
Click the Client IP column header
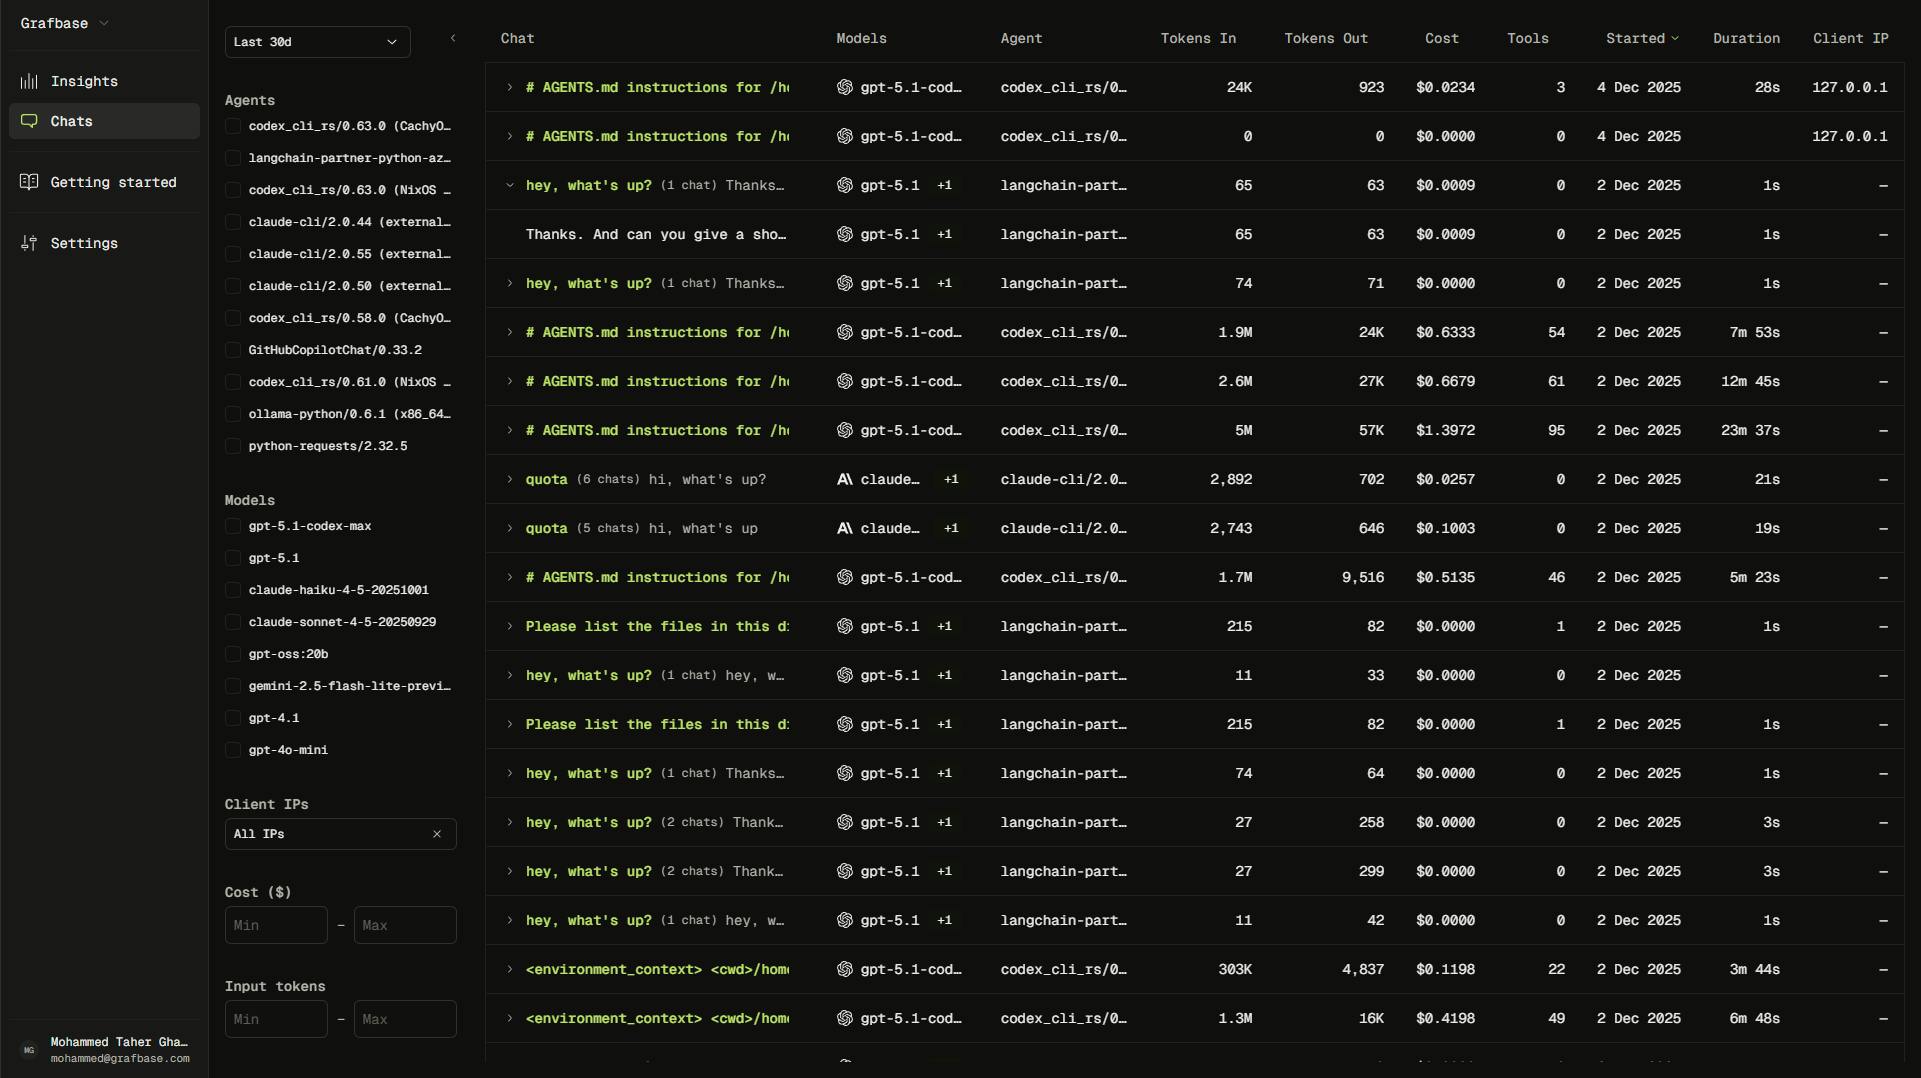[1850, 39]
